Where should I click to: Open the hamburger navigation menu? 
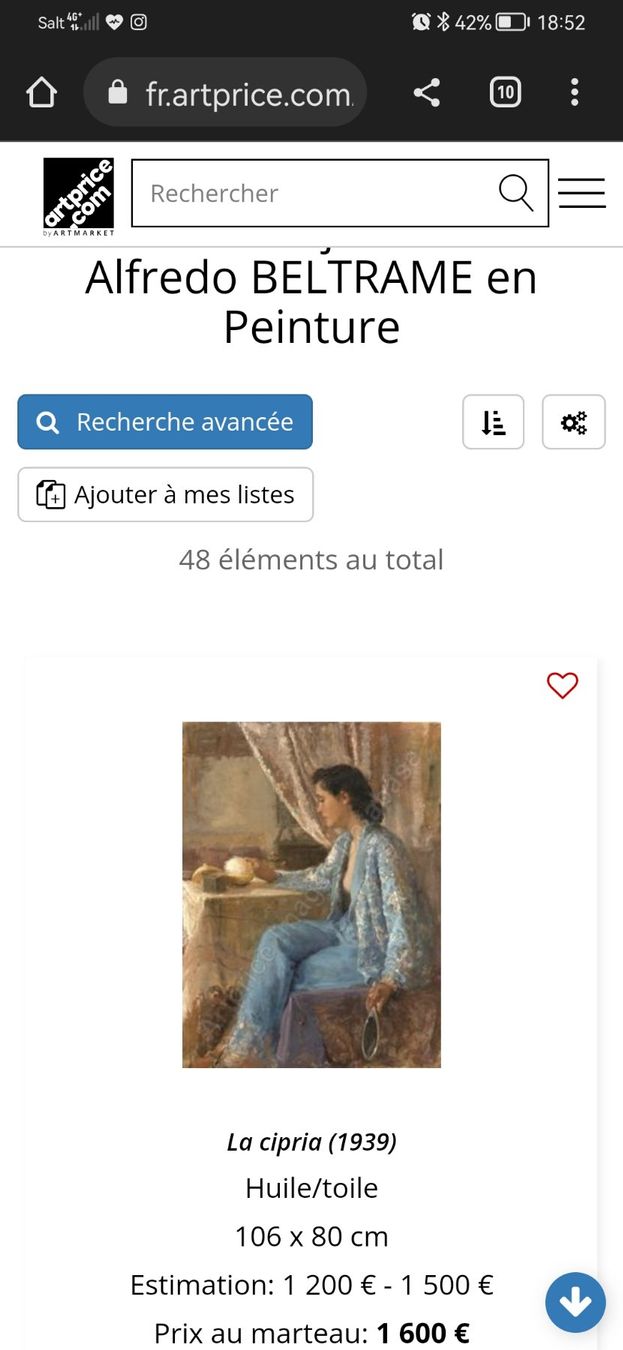582,193
